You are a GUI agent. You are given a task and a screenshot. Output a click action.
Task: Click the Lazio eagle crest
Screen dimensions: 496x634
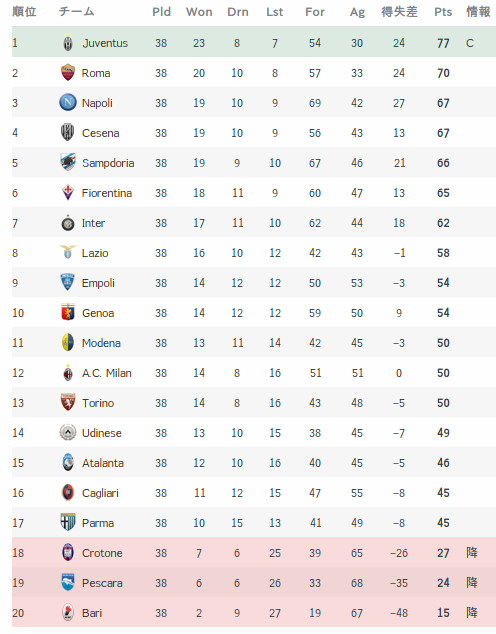tap(68, 252)
